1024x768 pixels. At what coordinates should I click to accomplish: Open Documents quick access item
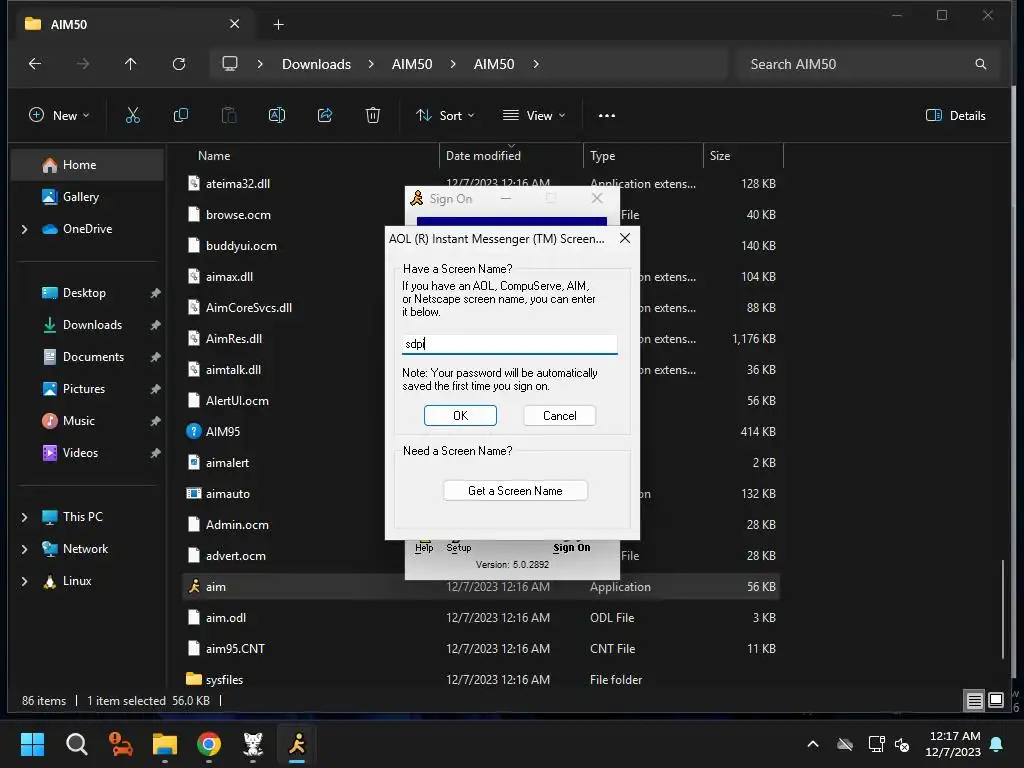click(x=88, y=357)
